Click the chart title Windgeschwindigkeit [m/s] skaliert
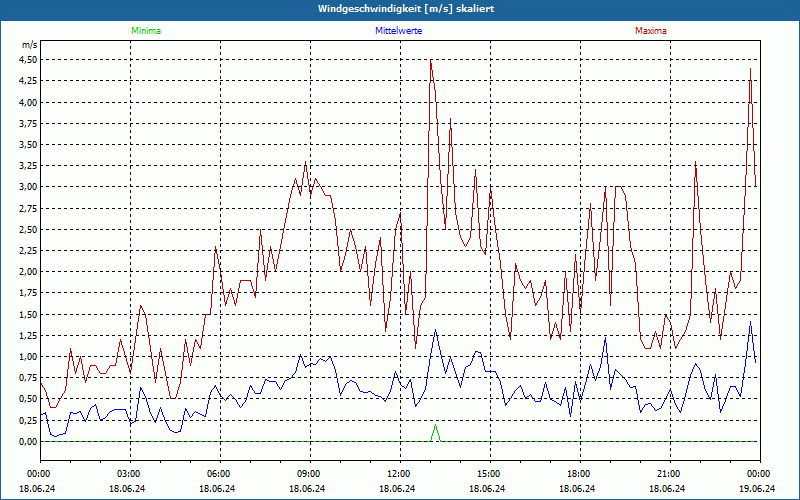 [406, 9]
